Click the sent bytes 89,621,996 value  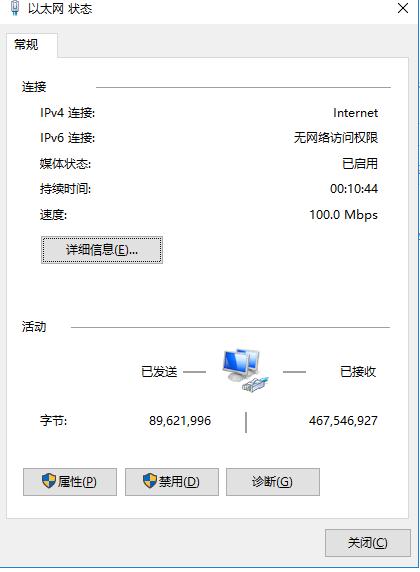click(180, 421)
